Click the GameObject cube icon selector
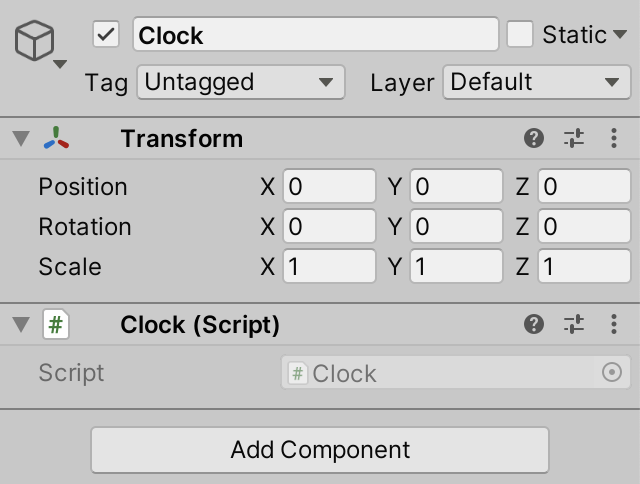Image resolution: width=640 pixels, height=484 pixels. point(40,44)
